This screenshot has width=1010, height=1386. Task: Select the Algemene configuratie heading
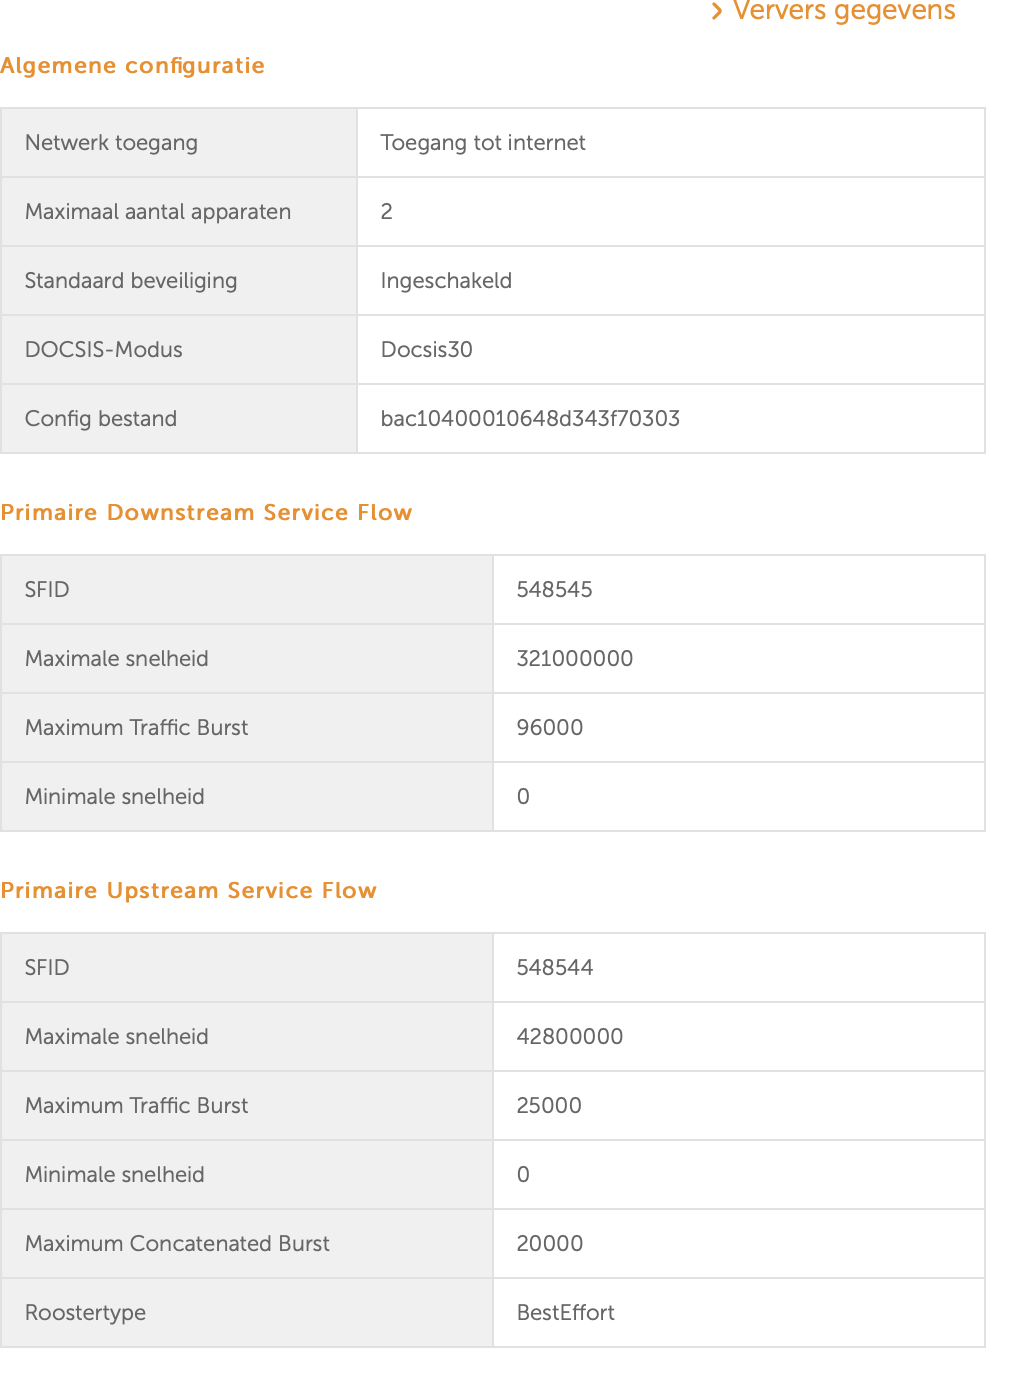point(133,66)
